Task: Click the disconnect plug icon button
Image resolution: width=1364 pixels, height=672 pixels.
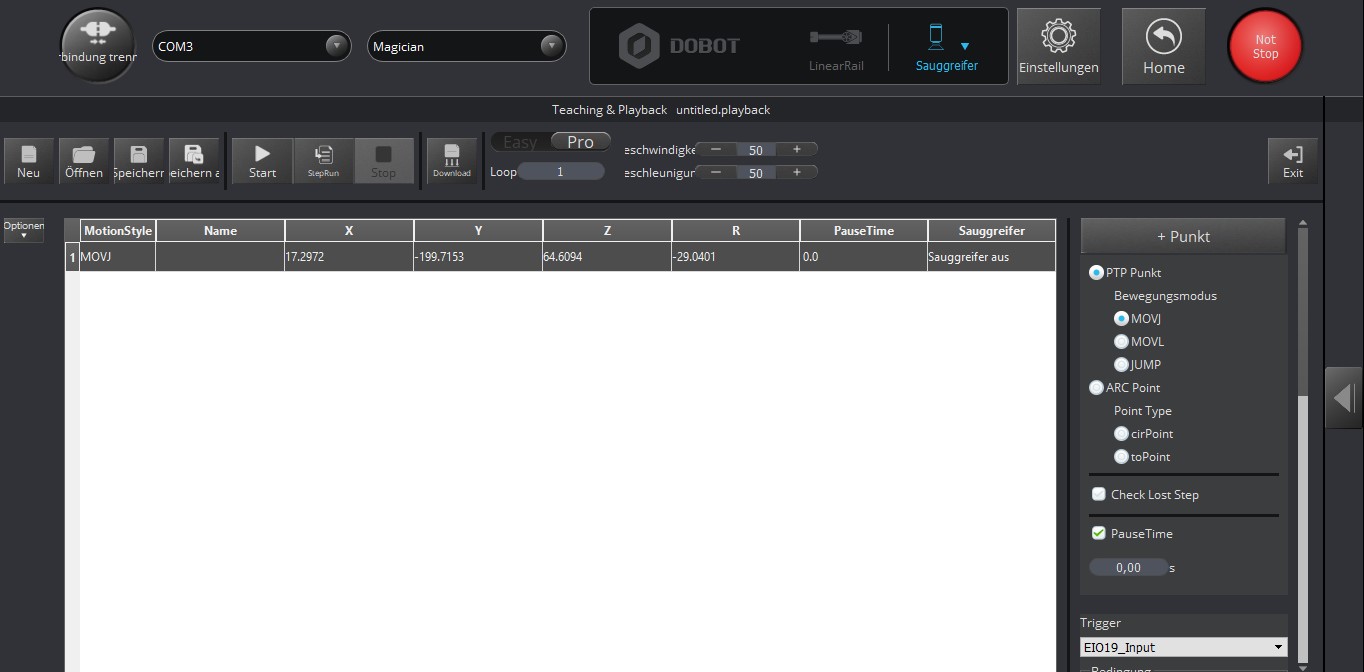Action: (x=97, y=45)
